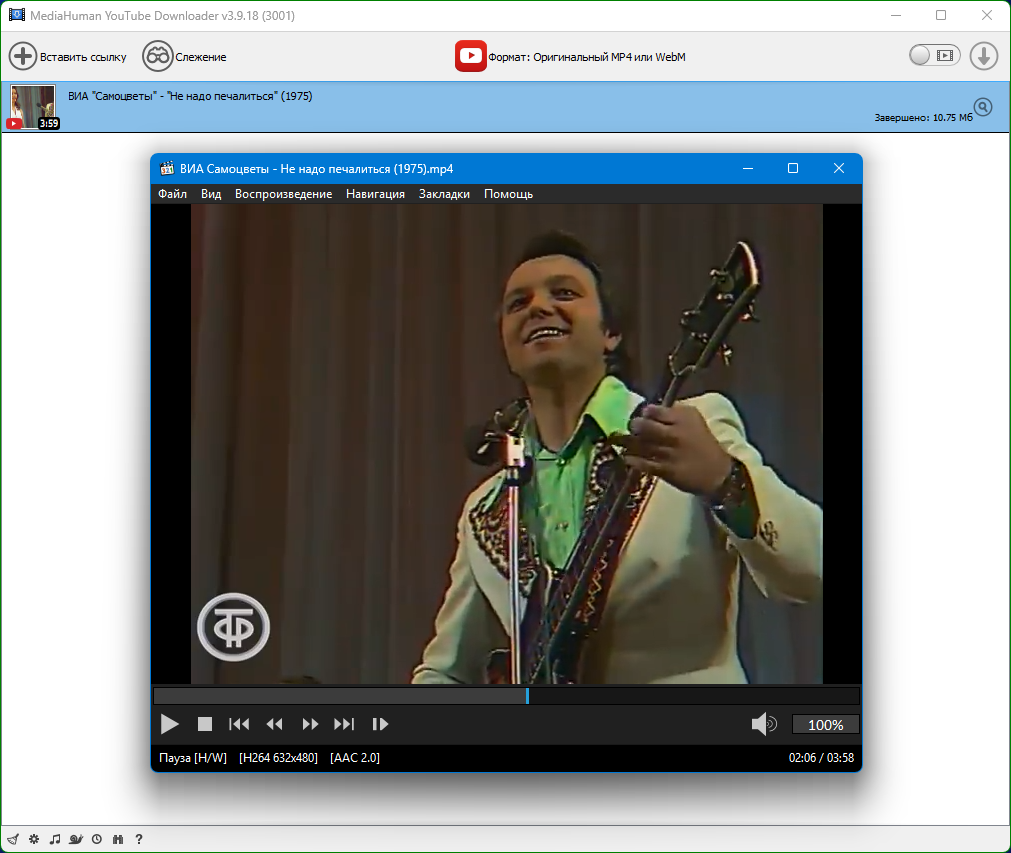The height and width of the screenshot is (853, 1011).
Task: Click the music note icon at bottom
Action: tap(55, 839)
